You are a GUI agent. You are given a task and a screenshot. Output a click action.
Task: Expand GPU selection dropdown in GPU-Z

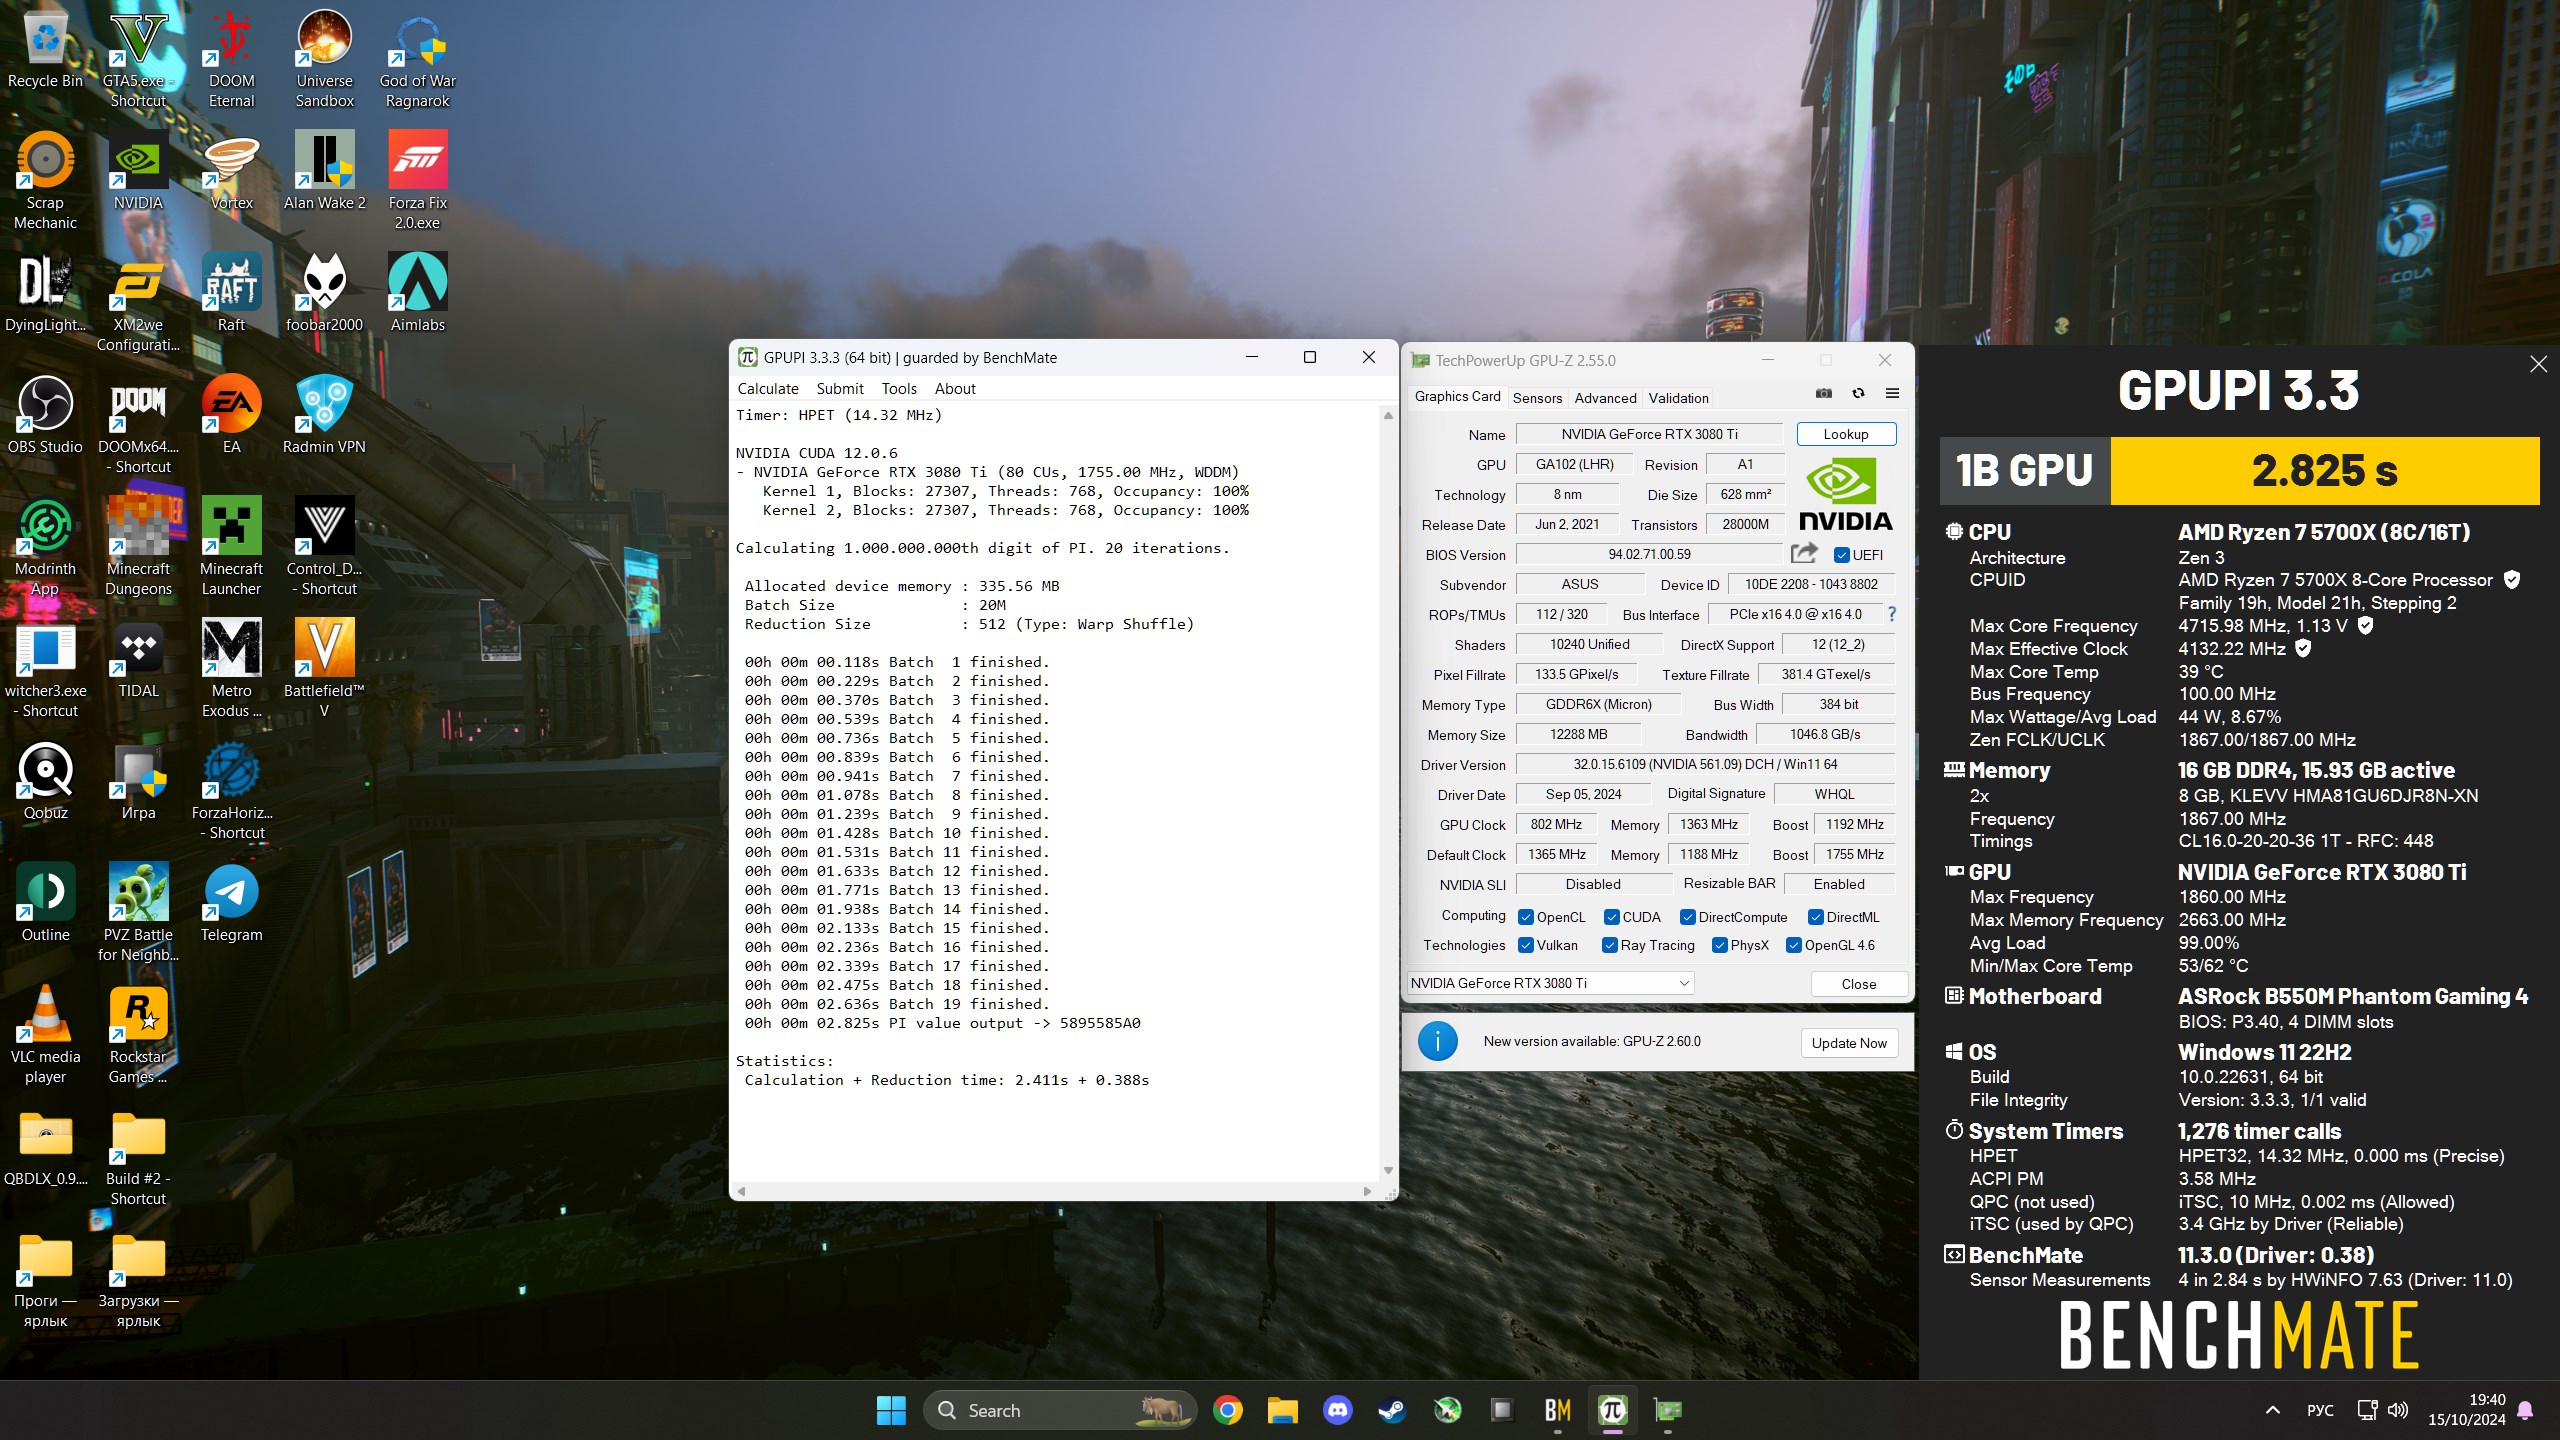(1550, 983)
